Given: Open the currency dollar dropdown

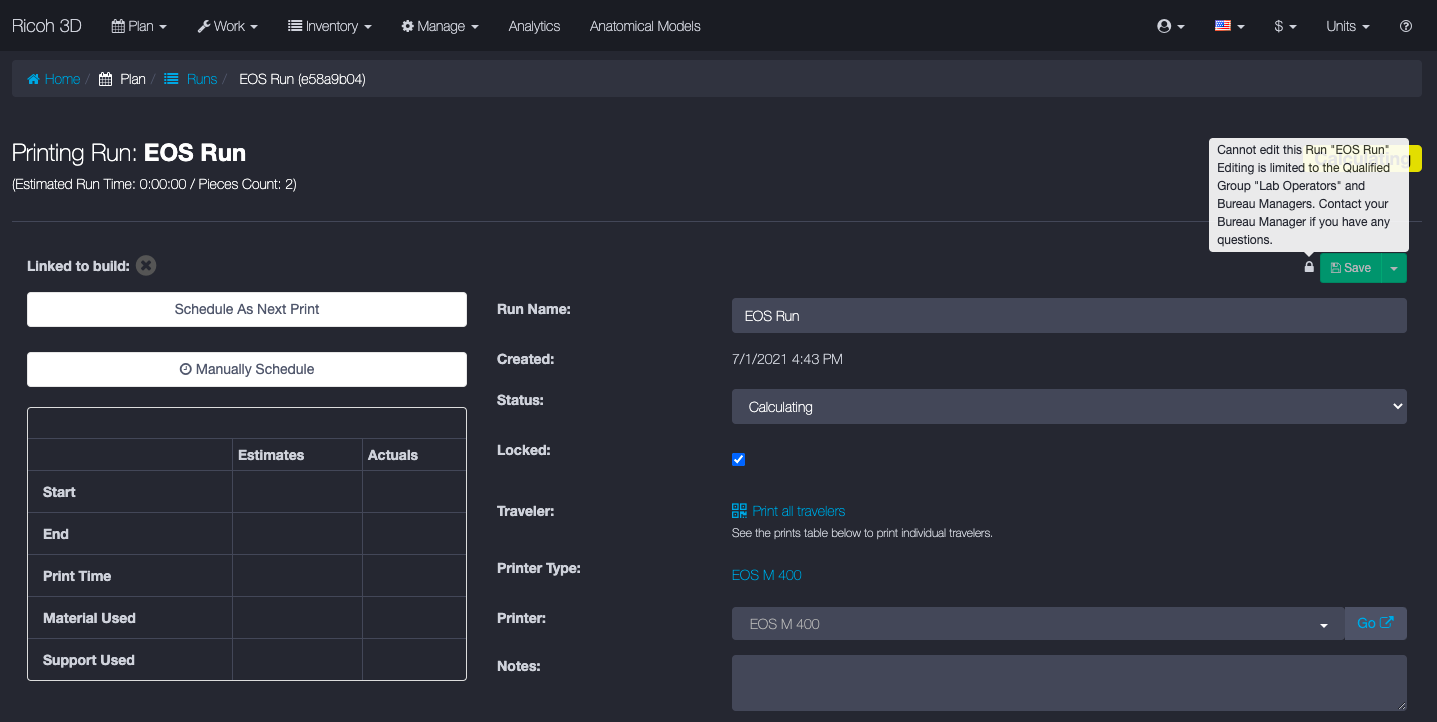Looking at the screenshot, I should coord(1285,26).
